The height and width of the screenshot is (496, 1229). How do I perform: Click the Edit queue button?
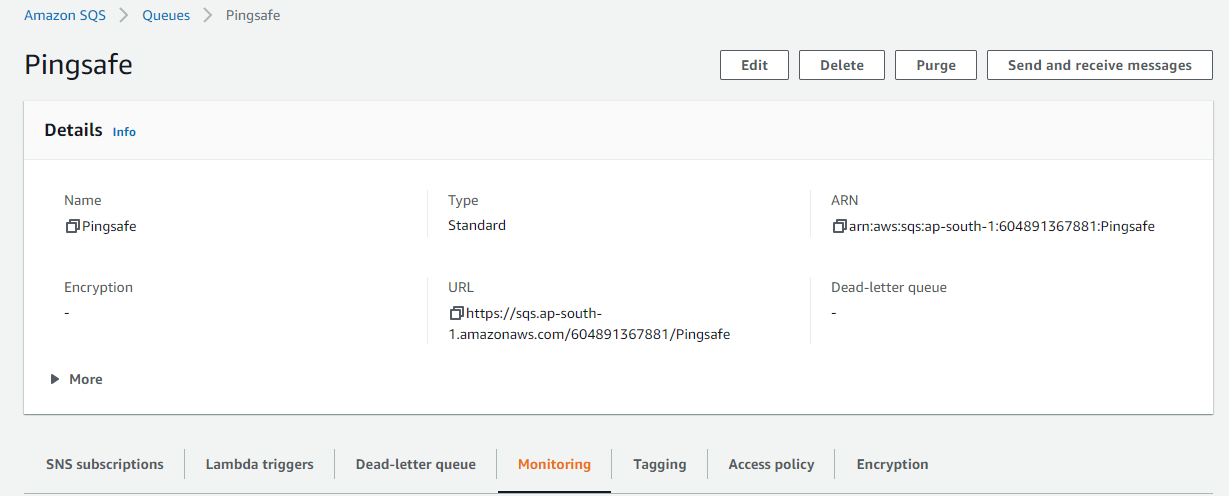tap(754, 65)
